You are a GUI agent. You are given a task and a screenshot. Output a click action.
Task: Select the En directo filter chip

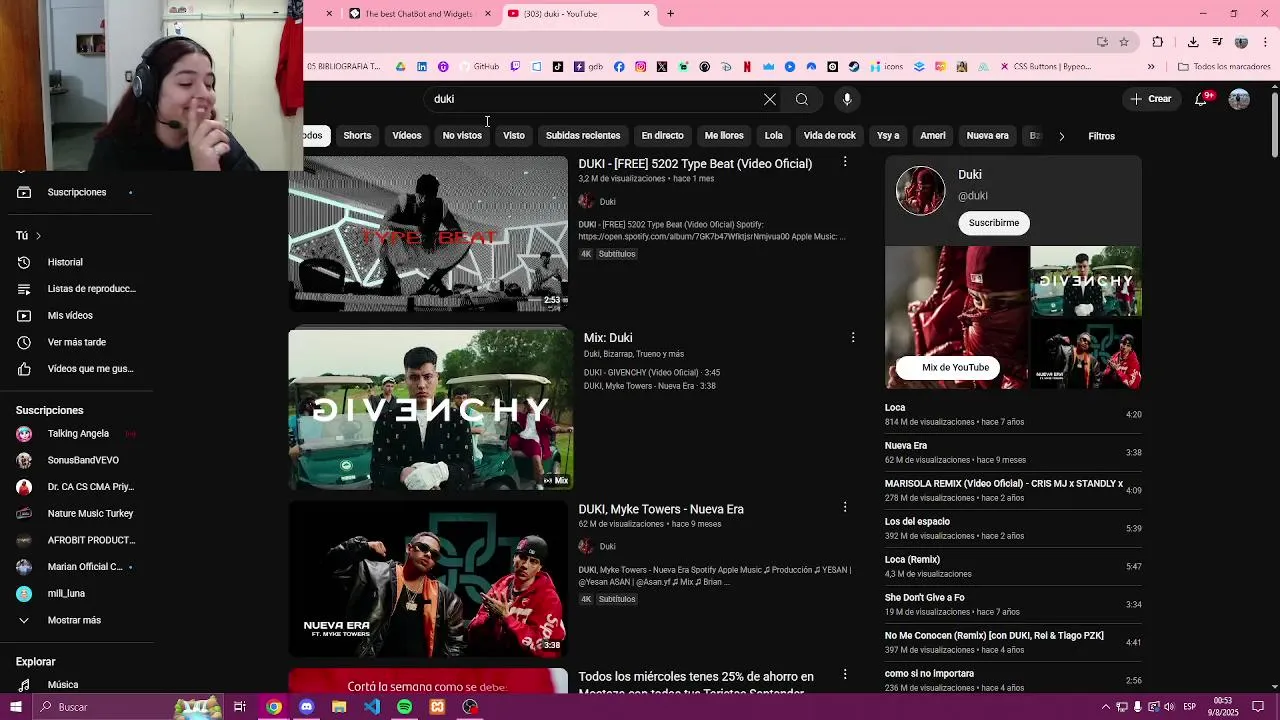(x=662, y=136)
